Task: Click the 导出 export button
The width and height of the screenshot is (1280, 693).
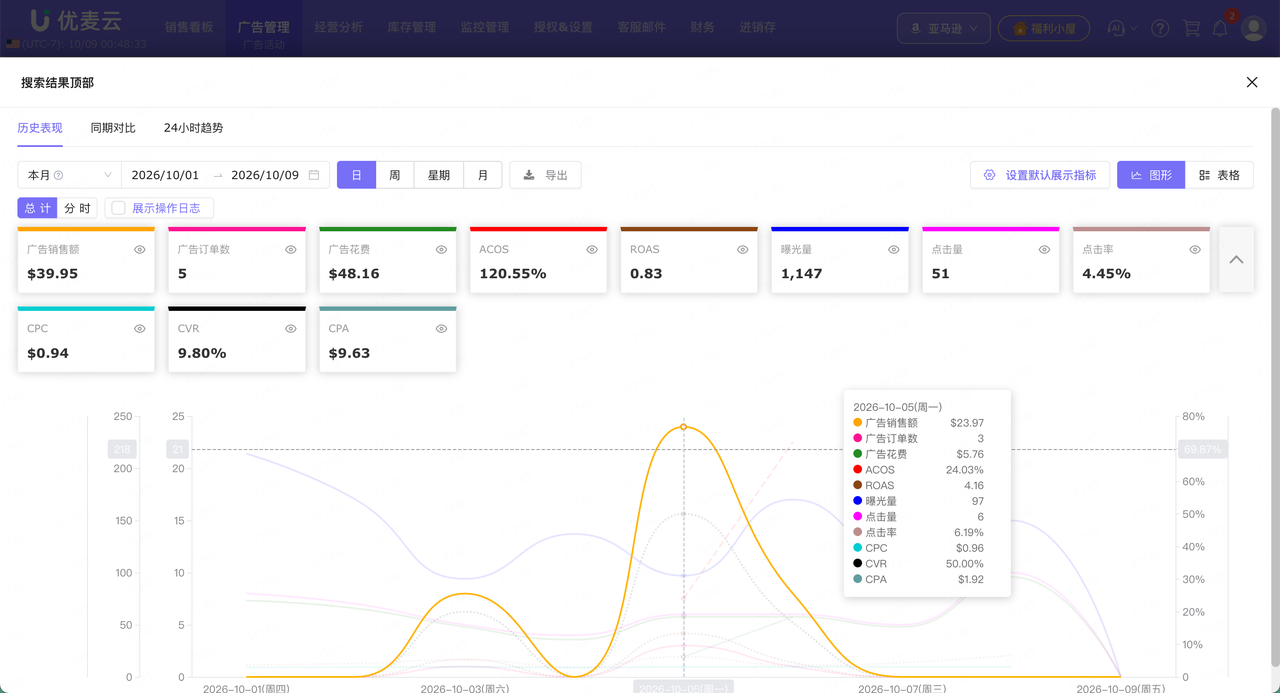Action: [x=545, y=175]
